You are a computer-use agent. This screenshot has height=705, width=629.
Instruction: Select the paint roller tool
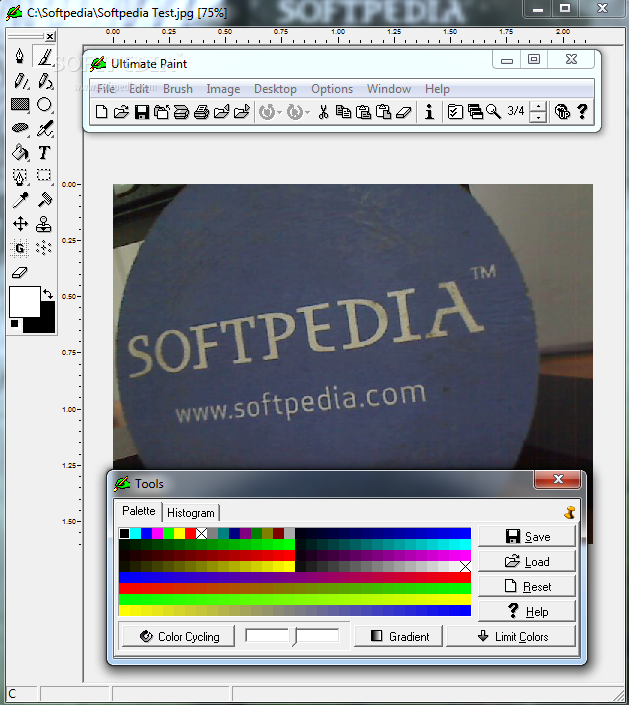[44, 200]
